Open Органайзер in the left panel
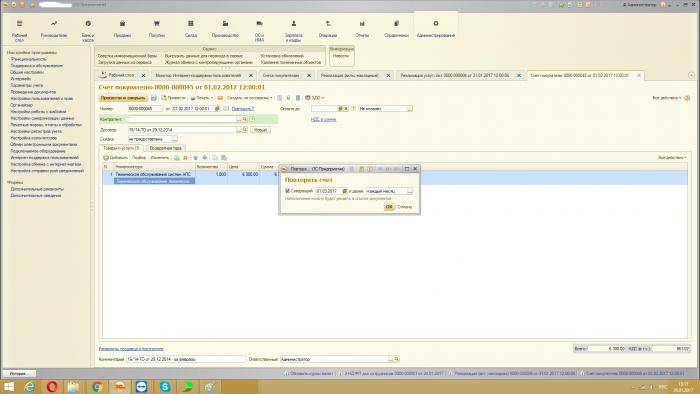 click(22, 105)
